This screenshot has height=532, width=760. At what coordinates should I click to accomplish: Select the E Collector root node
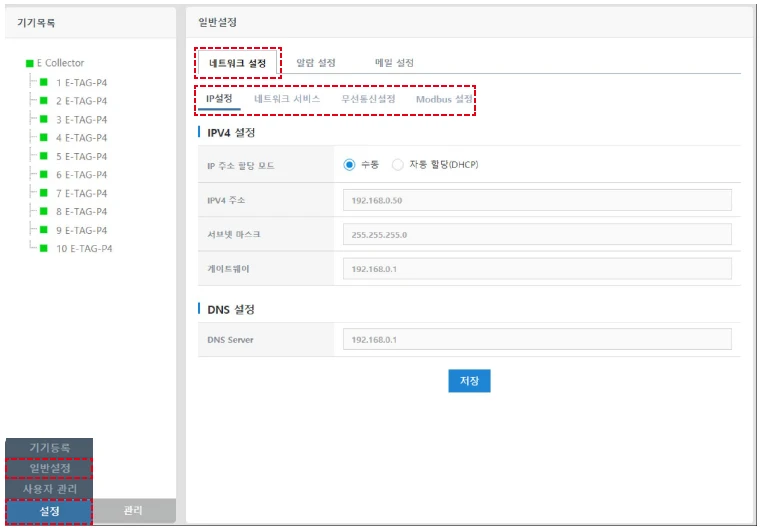[x=60, y=63]
